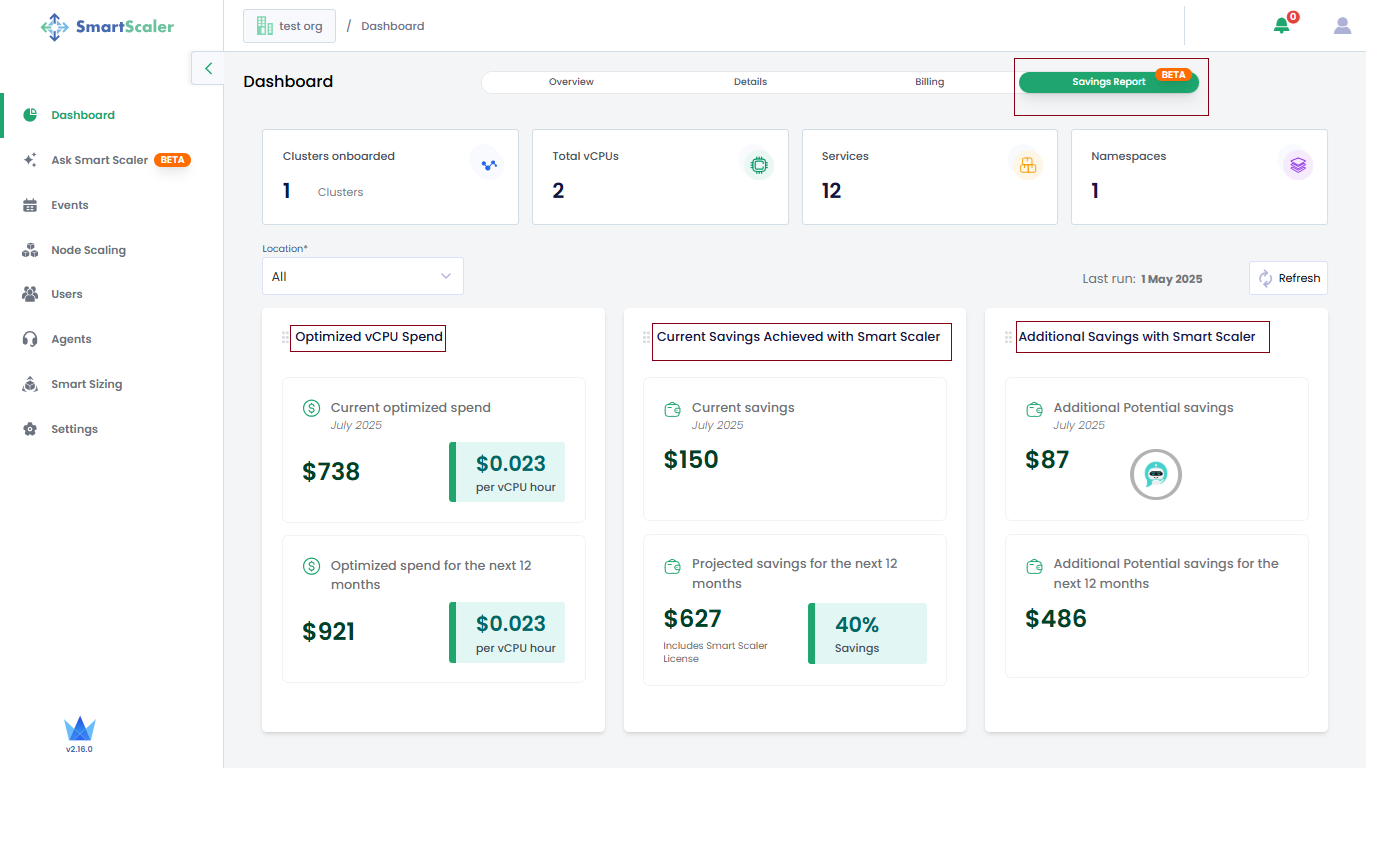1381x854 pixels.
Task: Click the Optimized vCPU Spend heading
Action: pos(369,337)
